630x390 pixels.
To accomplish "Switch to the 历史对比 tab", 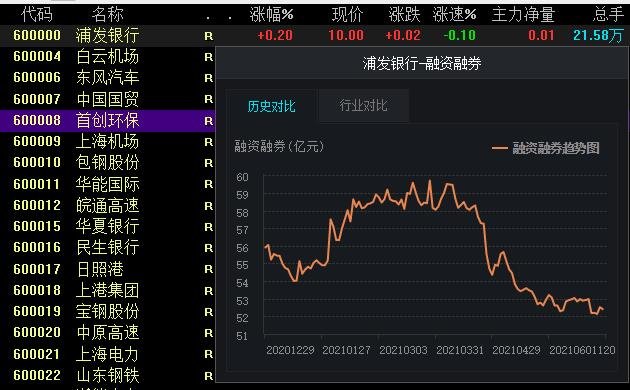I will click(272, 106).
